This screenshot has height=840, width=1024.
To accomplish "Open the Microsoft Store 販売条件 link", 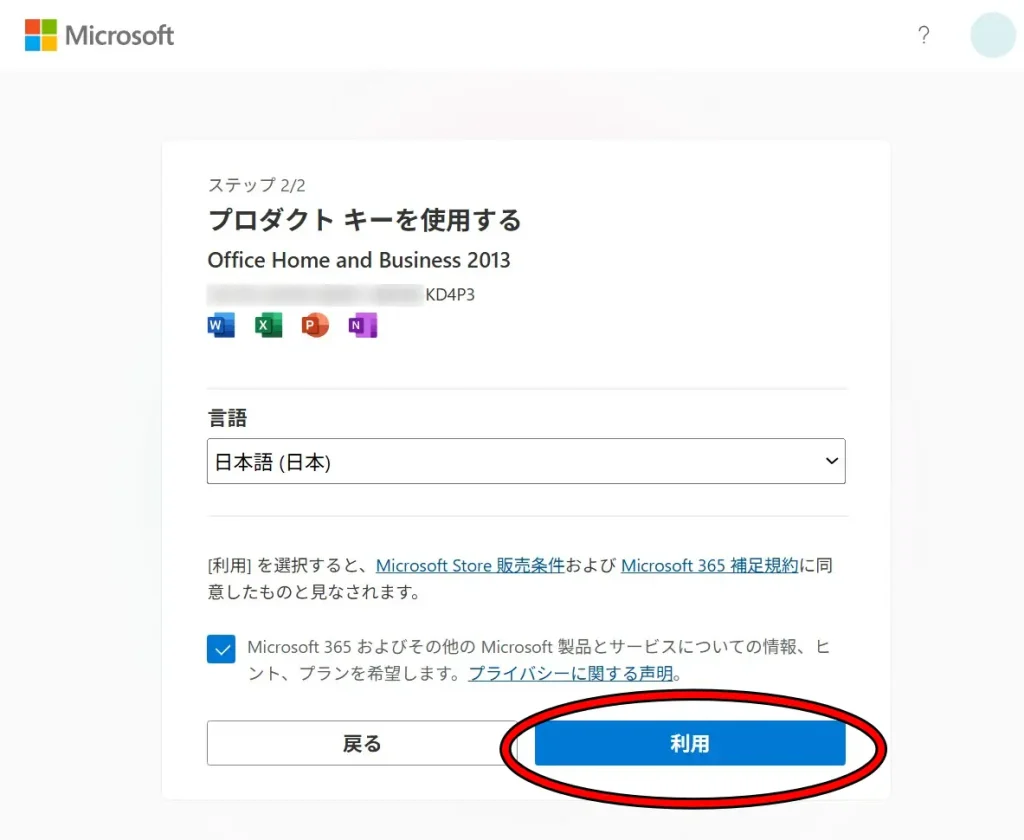I will tap(470, 565).
